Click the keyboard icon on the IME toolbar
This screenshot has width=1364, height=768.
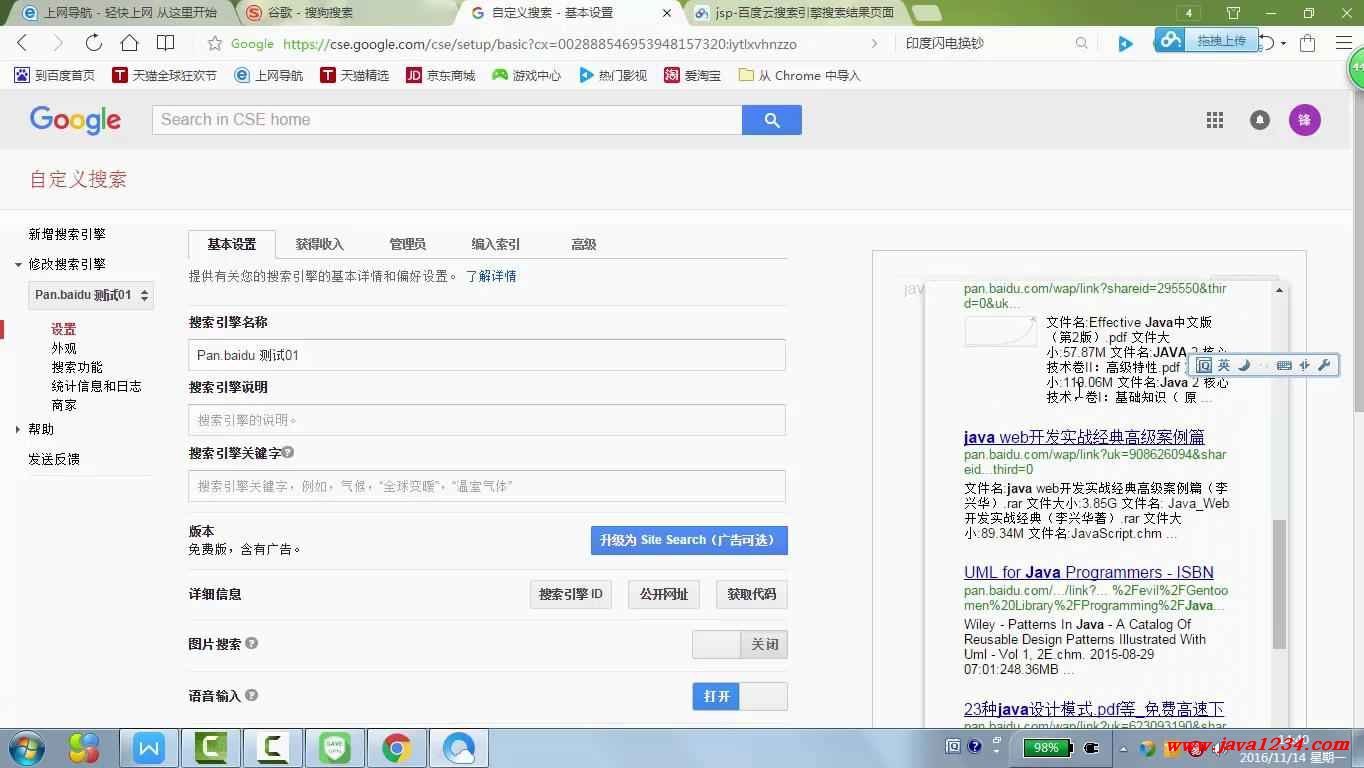tap(1285, 365)
